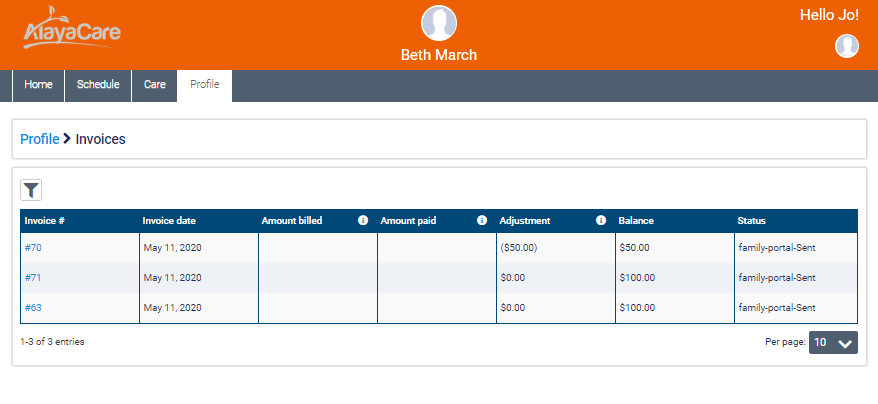The height and width of the screenshot is (404, 878).
Task: Click the Adjustment column header
Action: click(x=555, y=221)
